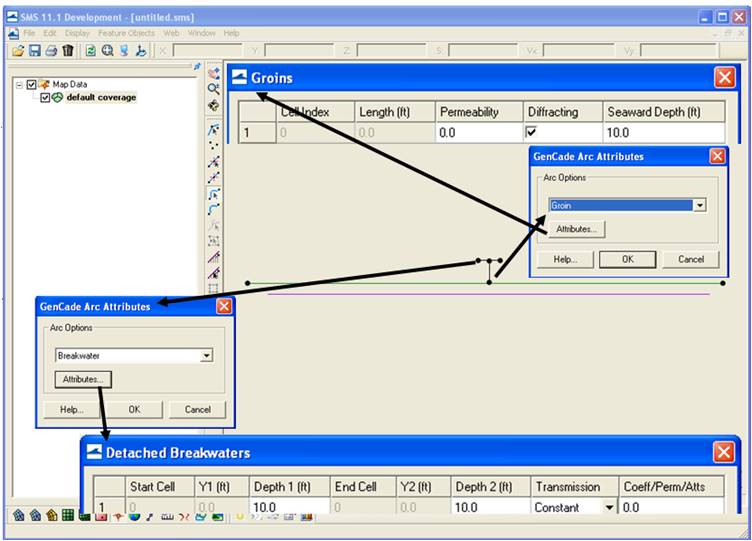Open the Feature Objects menu
752x541 pixels.
click(127, 33)
